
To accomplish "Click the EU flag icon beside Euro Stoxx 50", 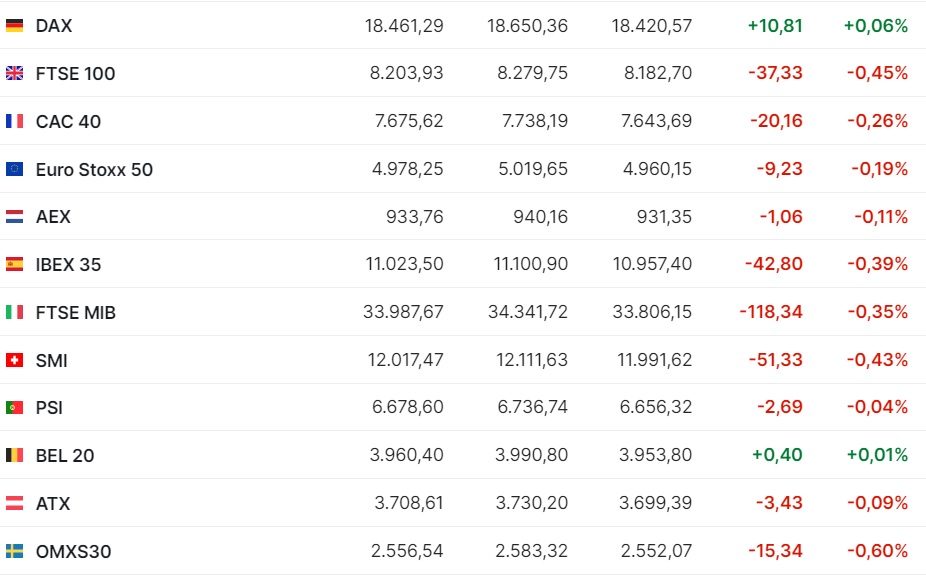I will pos(14,169).
